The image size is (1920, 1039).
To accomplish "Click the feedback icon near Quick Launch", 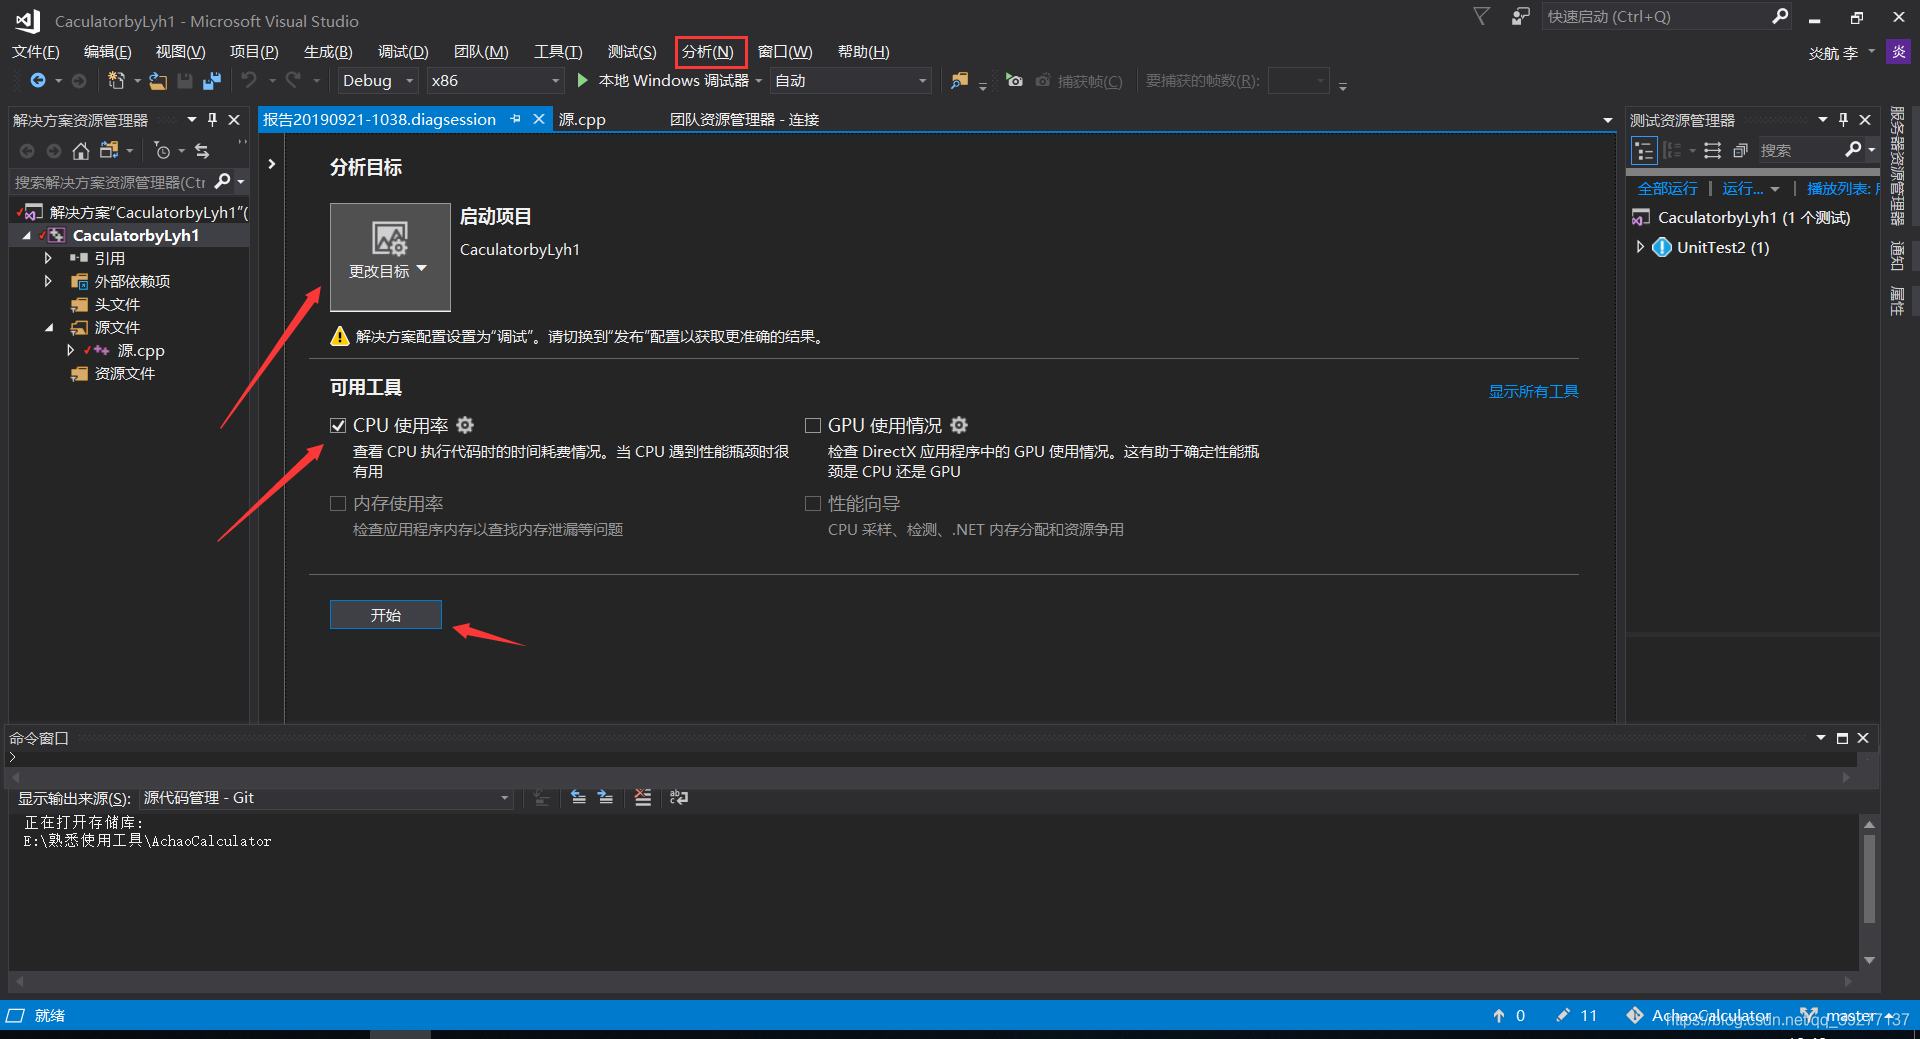I will pyautogui.click(x=1520, y=16).
